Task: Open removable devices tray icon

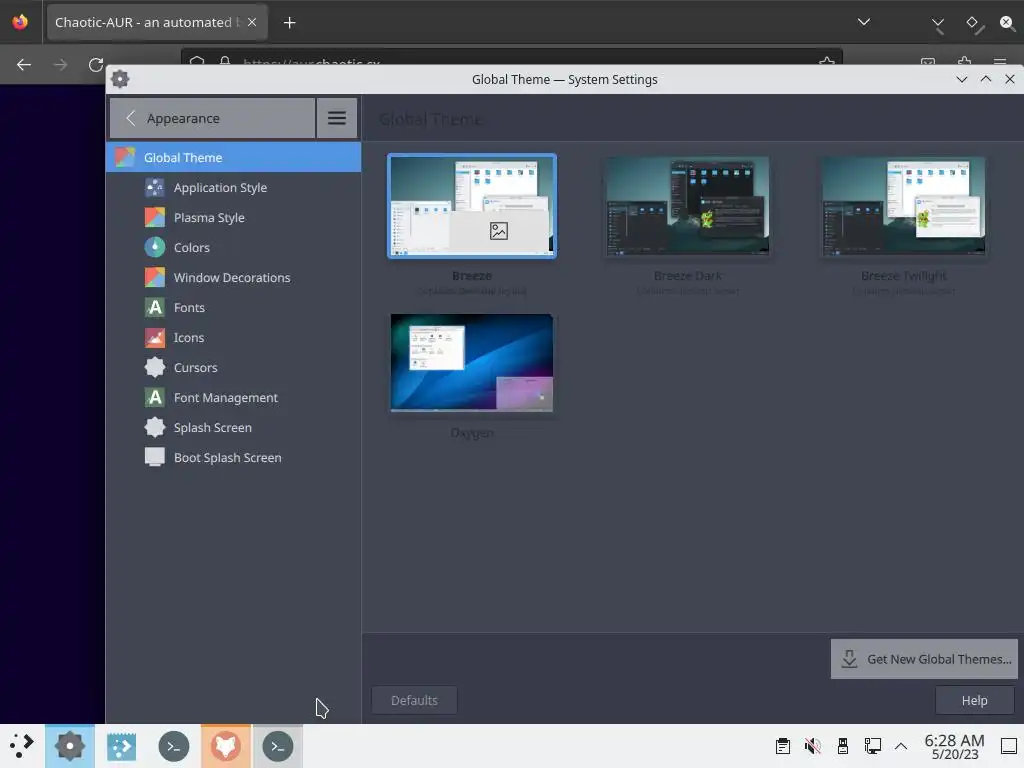Action: pos(842,746)
